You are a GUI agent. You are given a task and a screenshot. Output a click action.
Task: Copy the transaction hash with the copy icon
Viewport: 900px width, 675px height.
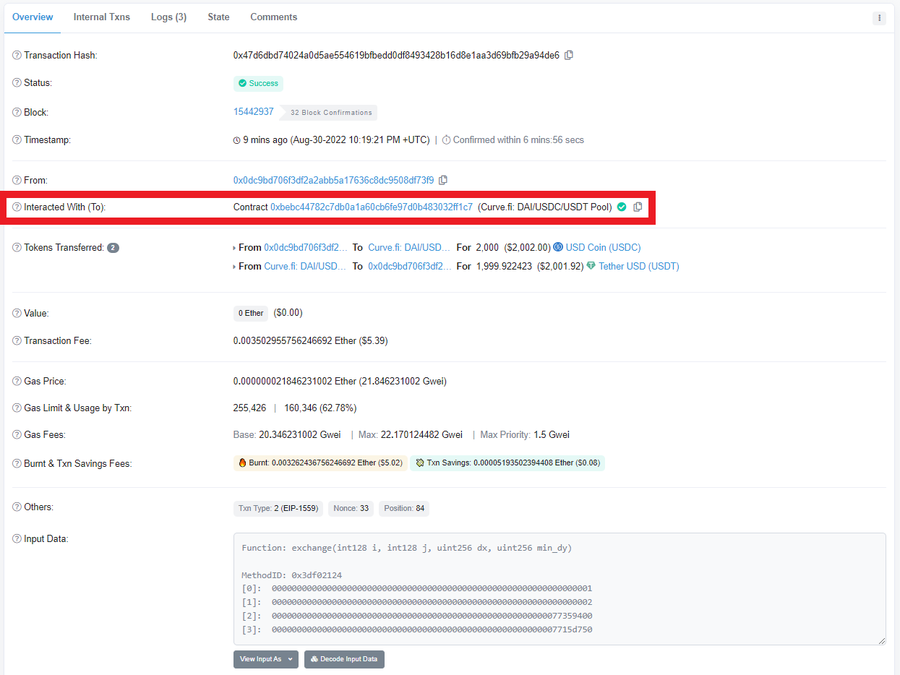[x=569, y=55]
